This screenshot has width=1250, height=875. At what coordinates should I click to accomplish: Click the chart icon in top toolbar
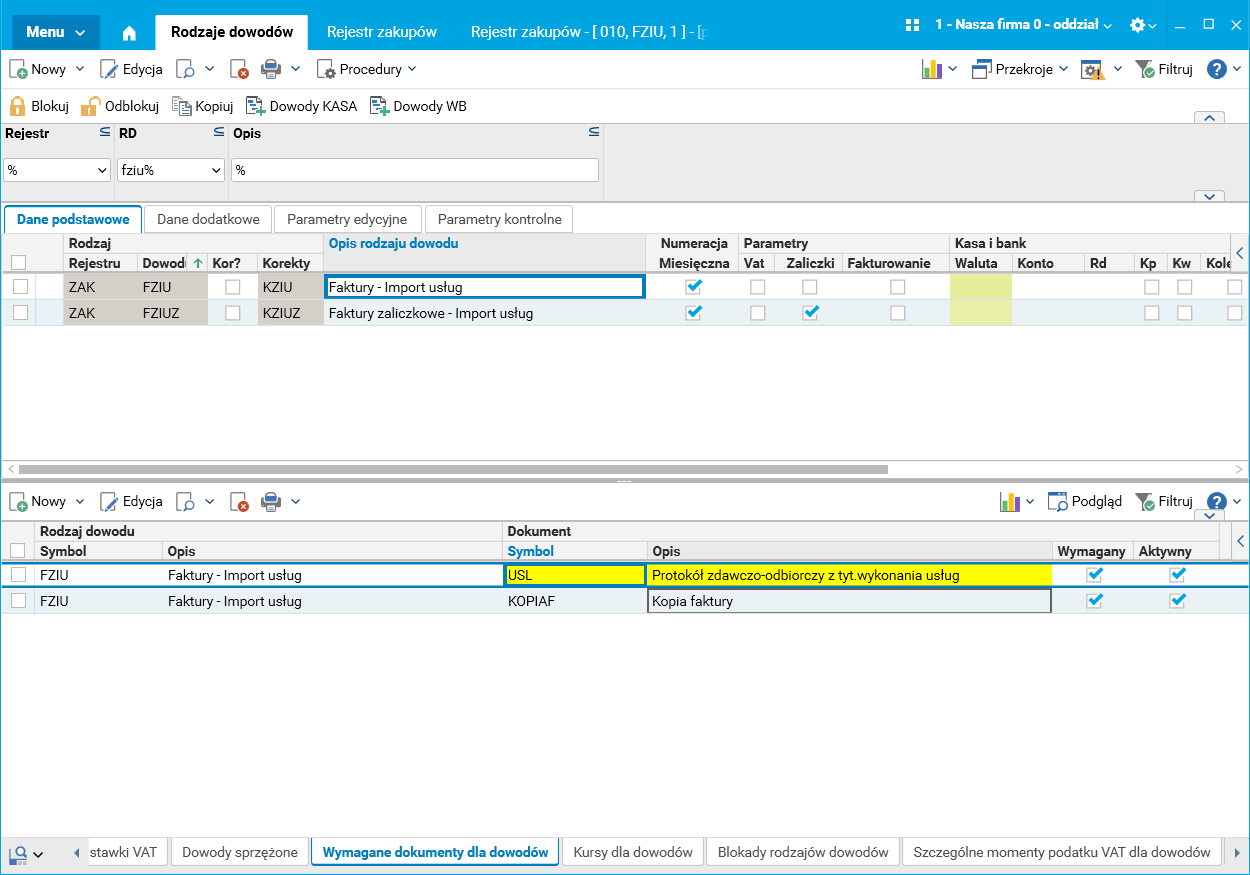(x=932, y=69)
